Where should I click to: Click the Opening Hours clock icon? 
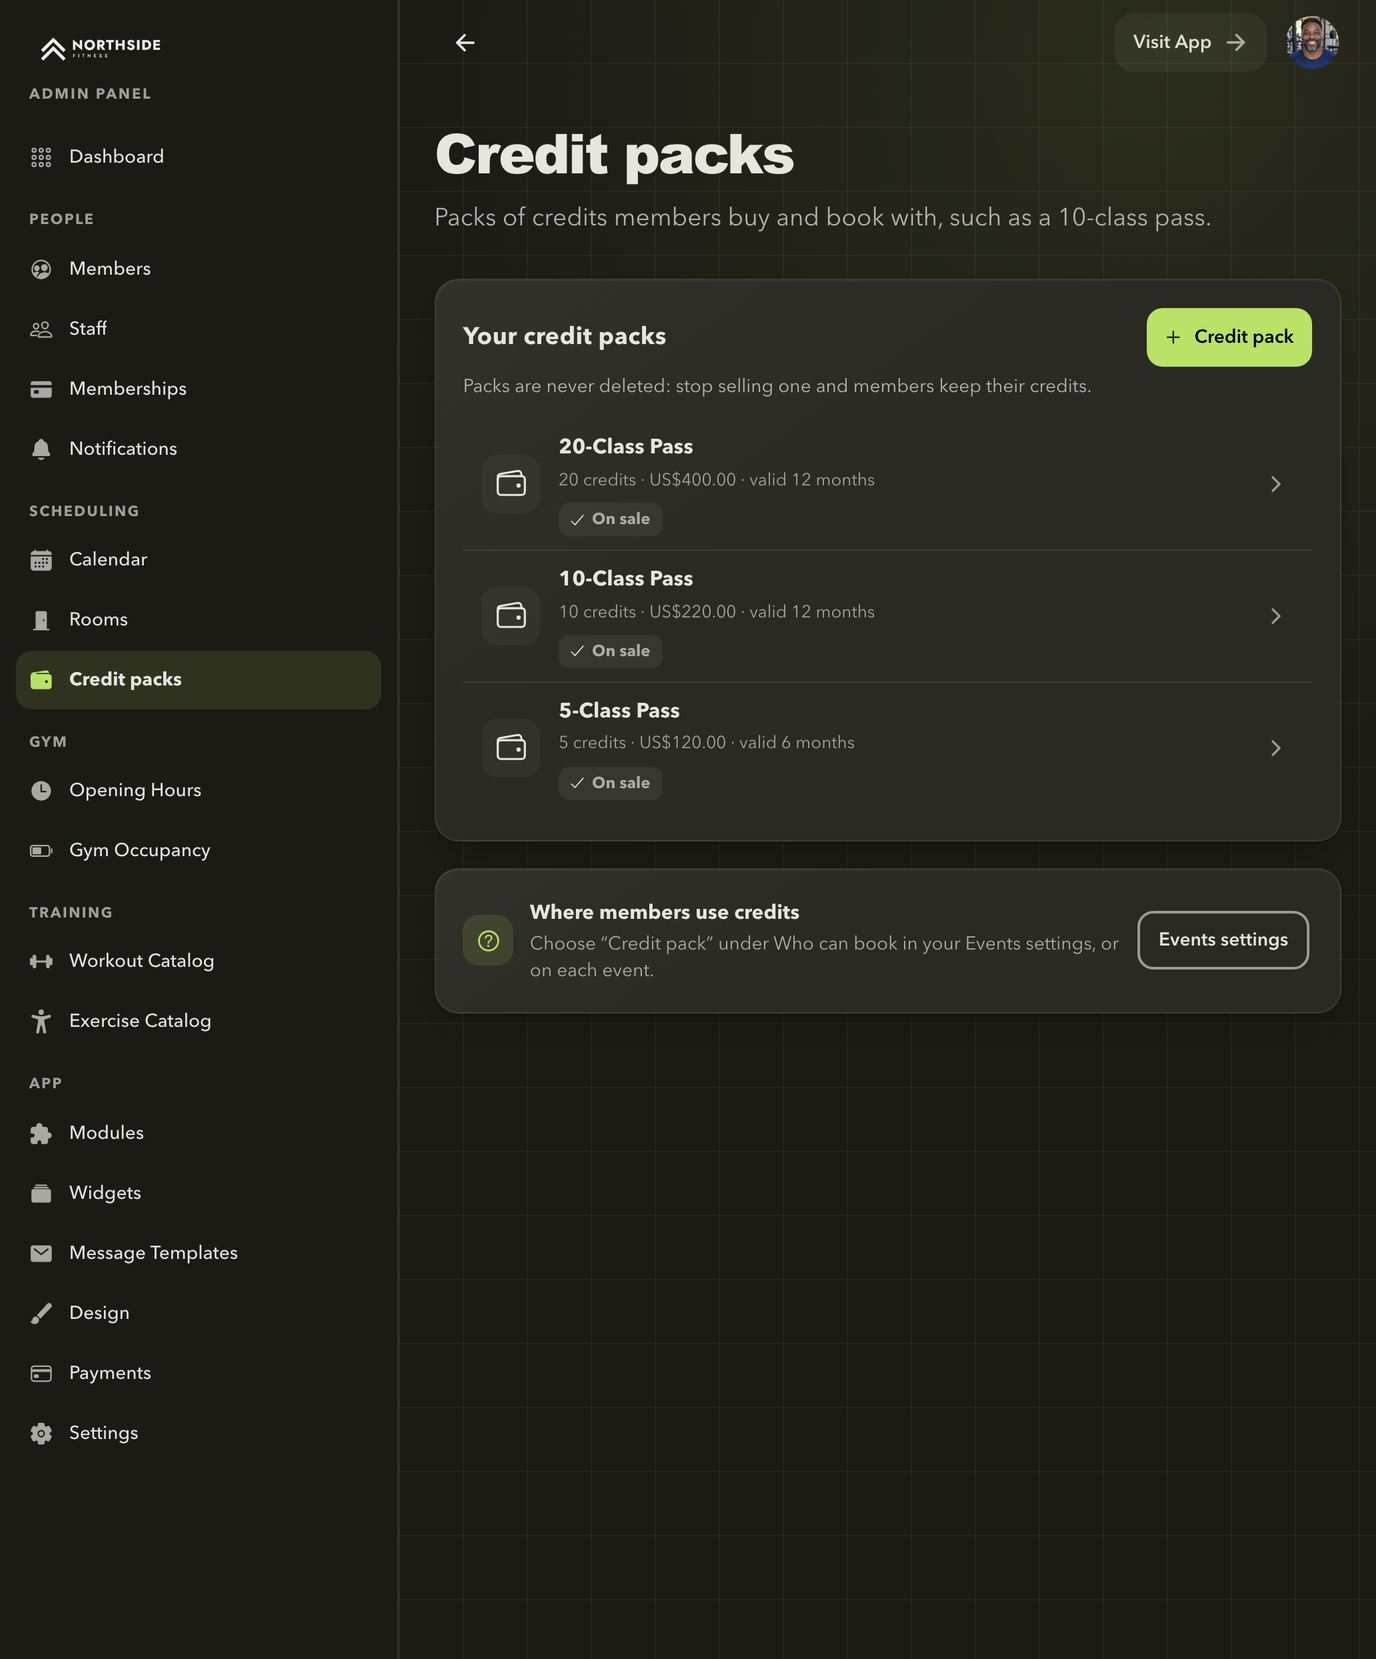[x=41, y=791]
